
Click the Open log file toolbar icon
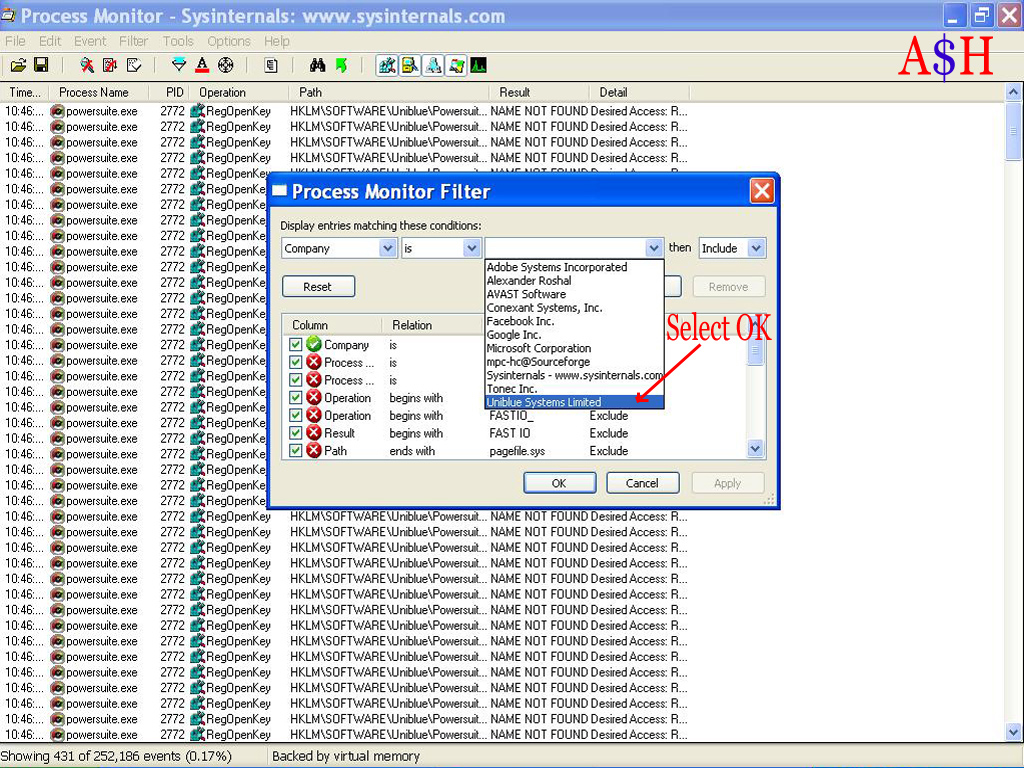(18, 65)
